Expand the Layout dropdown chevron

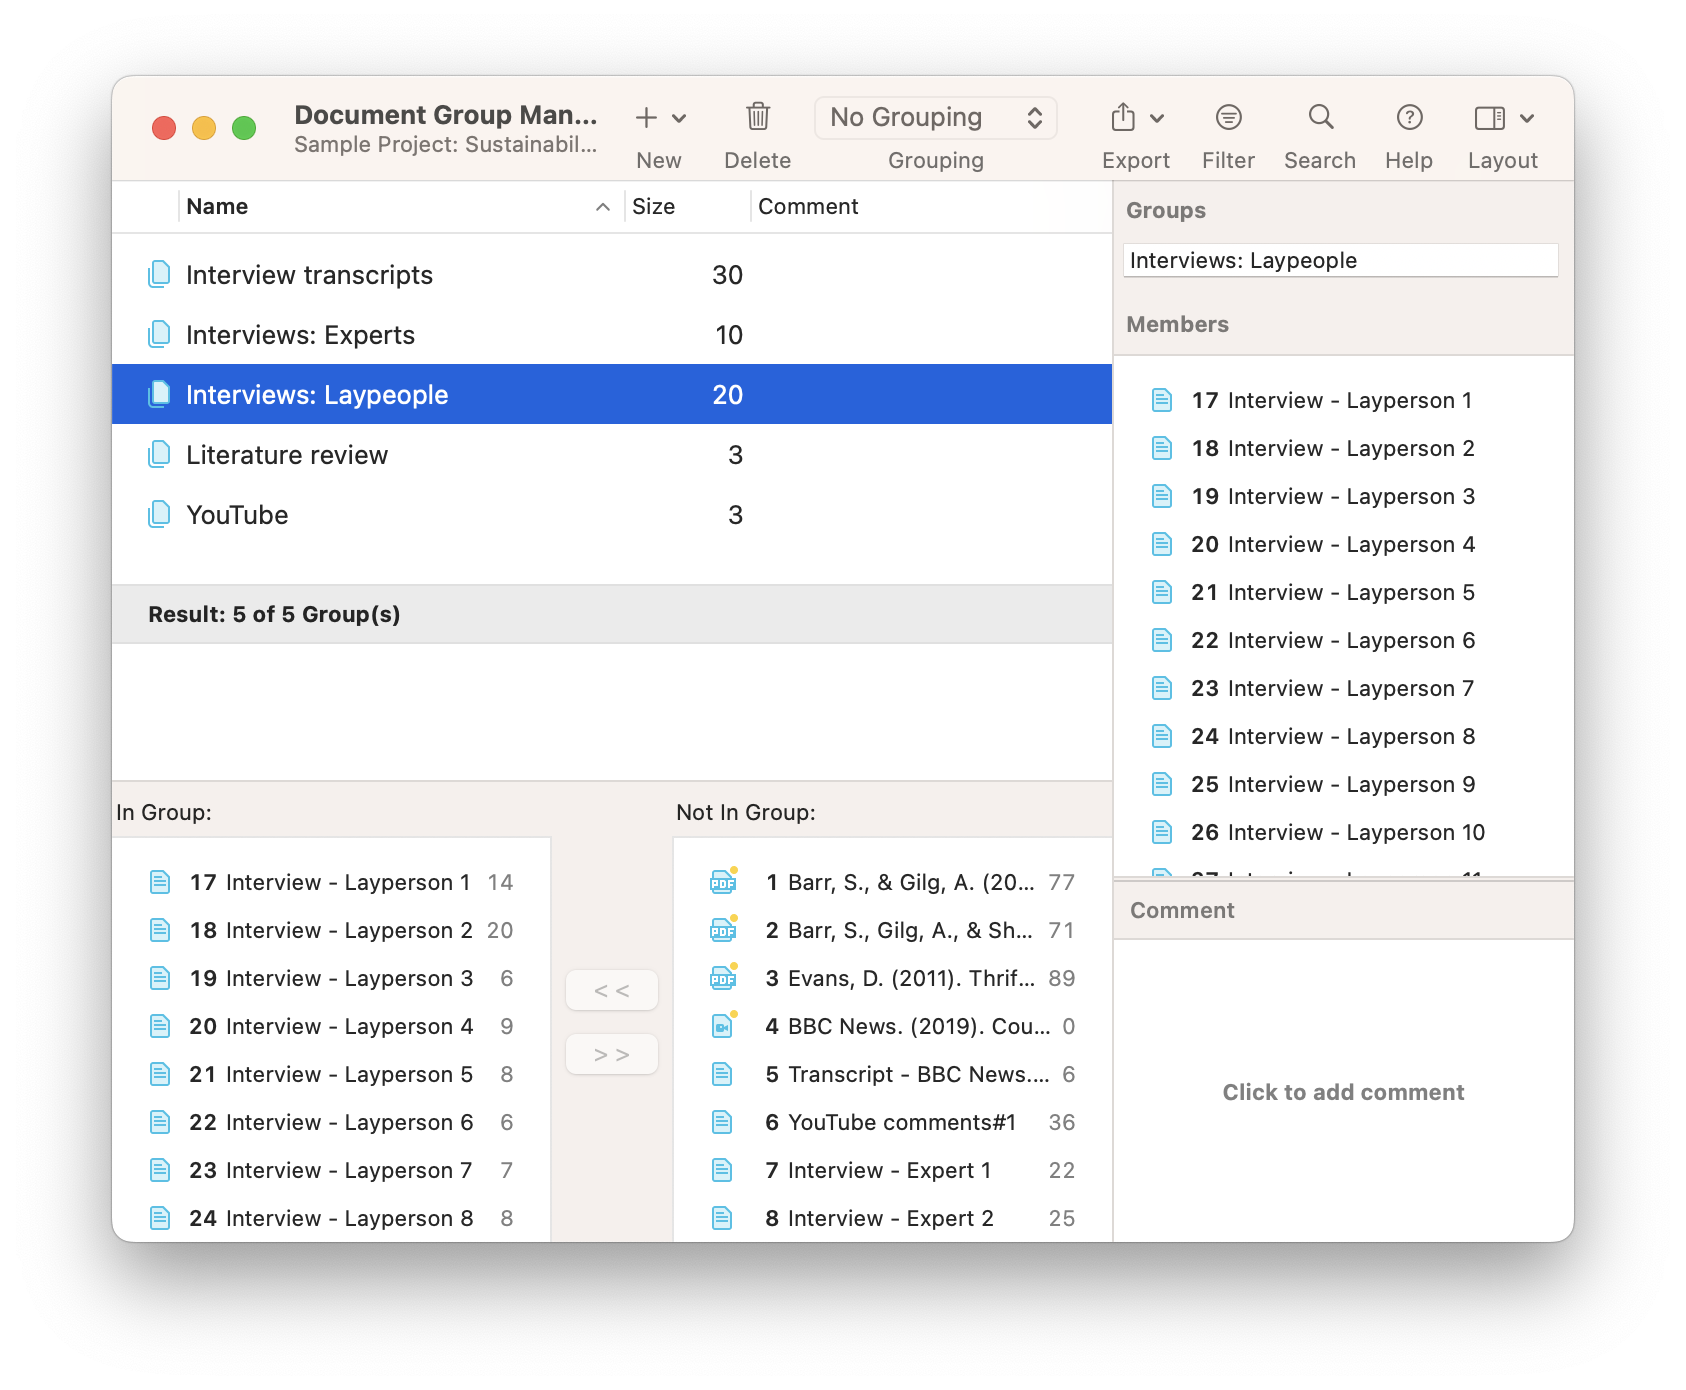click(x=1527, y=118)
